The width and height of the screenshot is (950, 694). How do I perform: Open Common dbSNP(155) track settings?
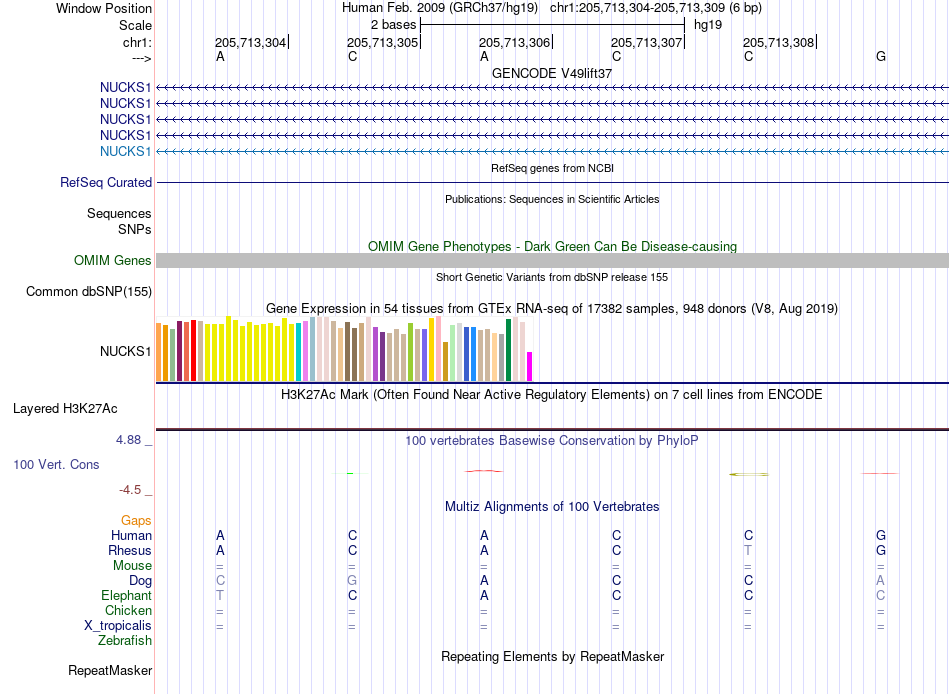point(89,292)
